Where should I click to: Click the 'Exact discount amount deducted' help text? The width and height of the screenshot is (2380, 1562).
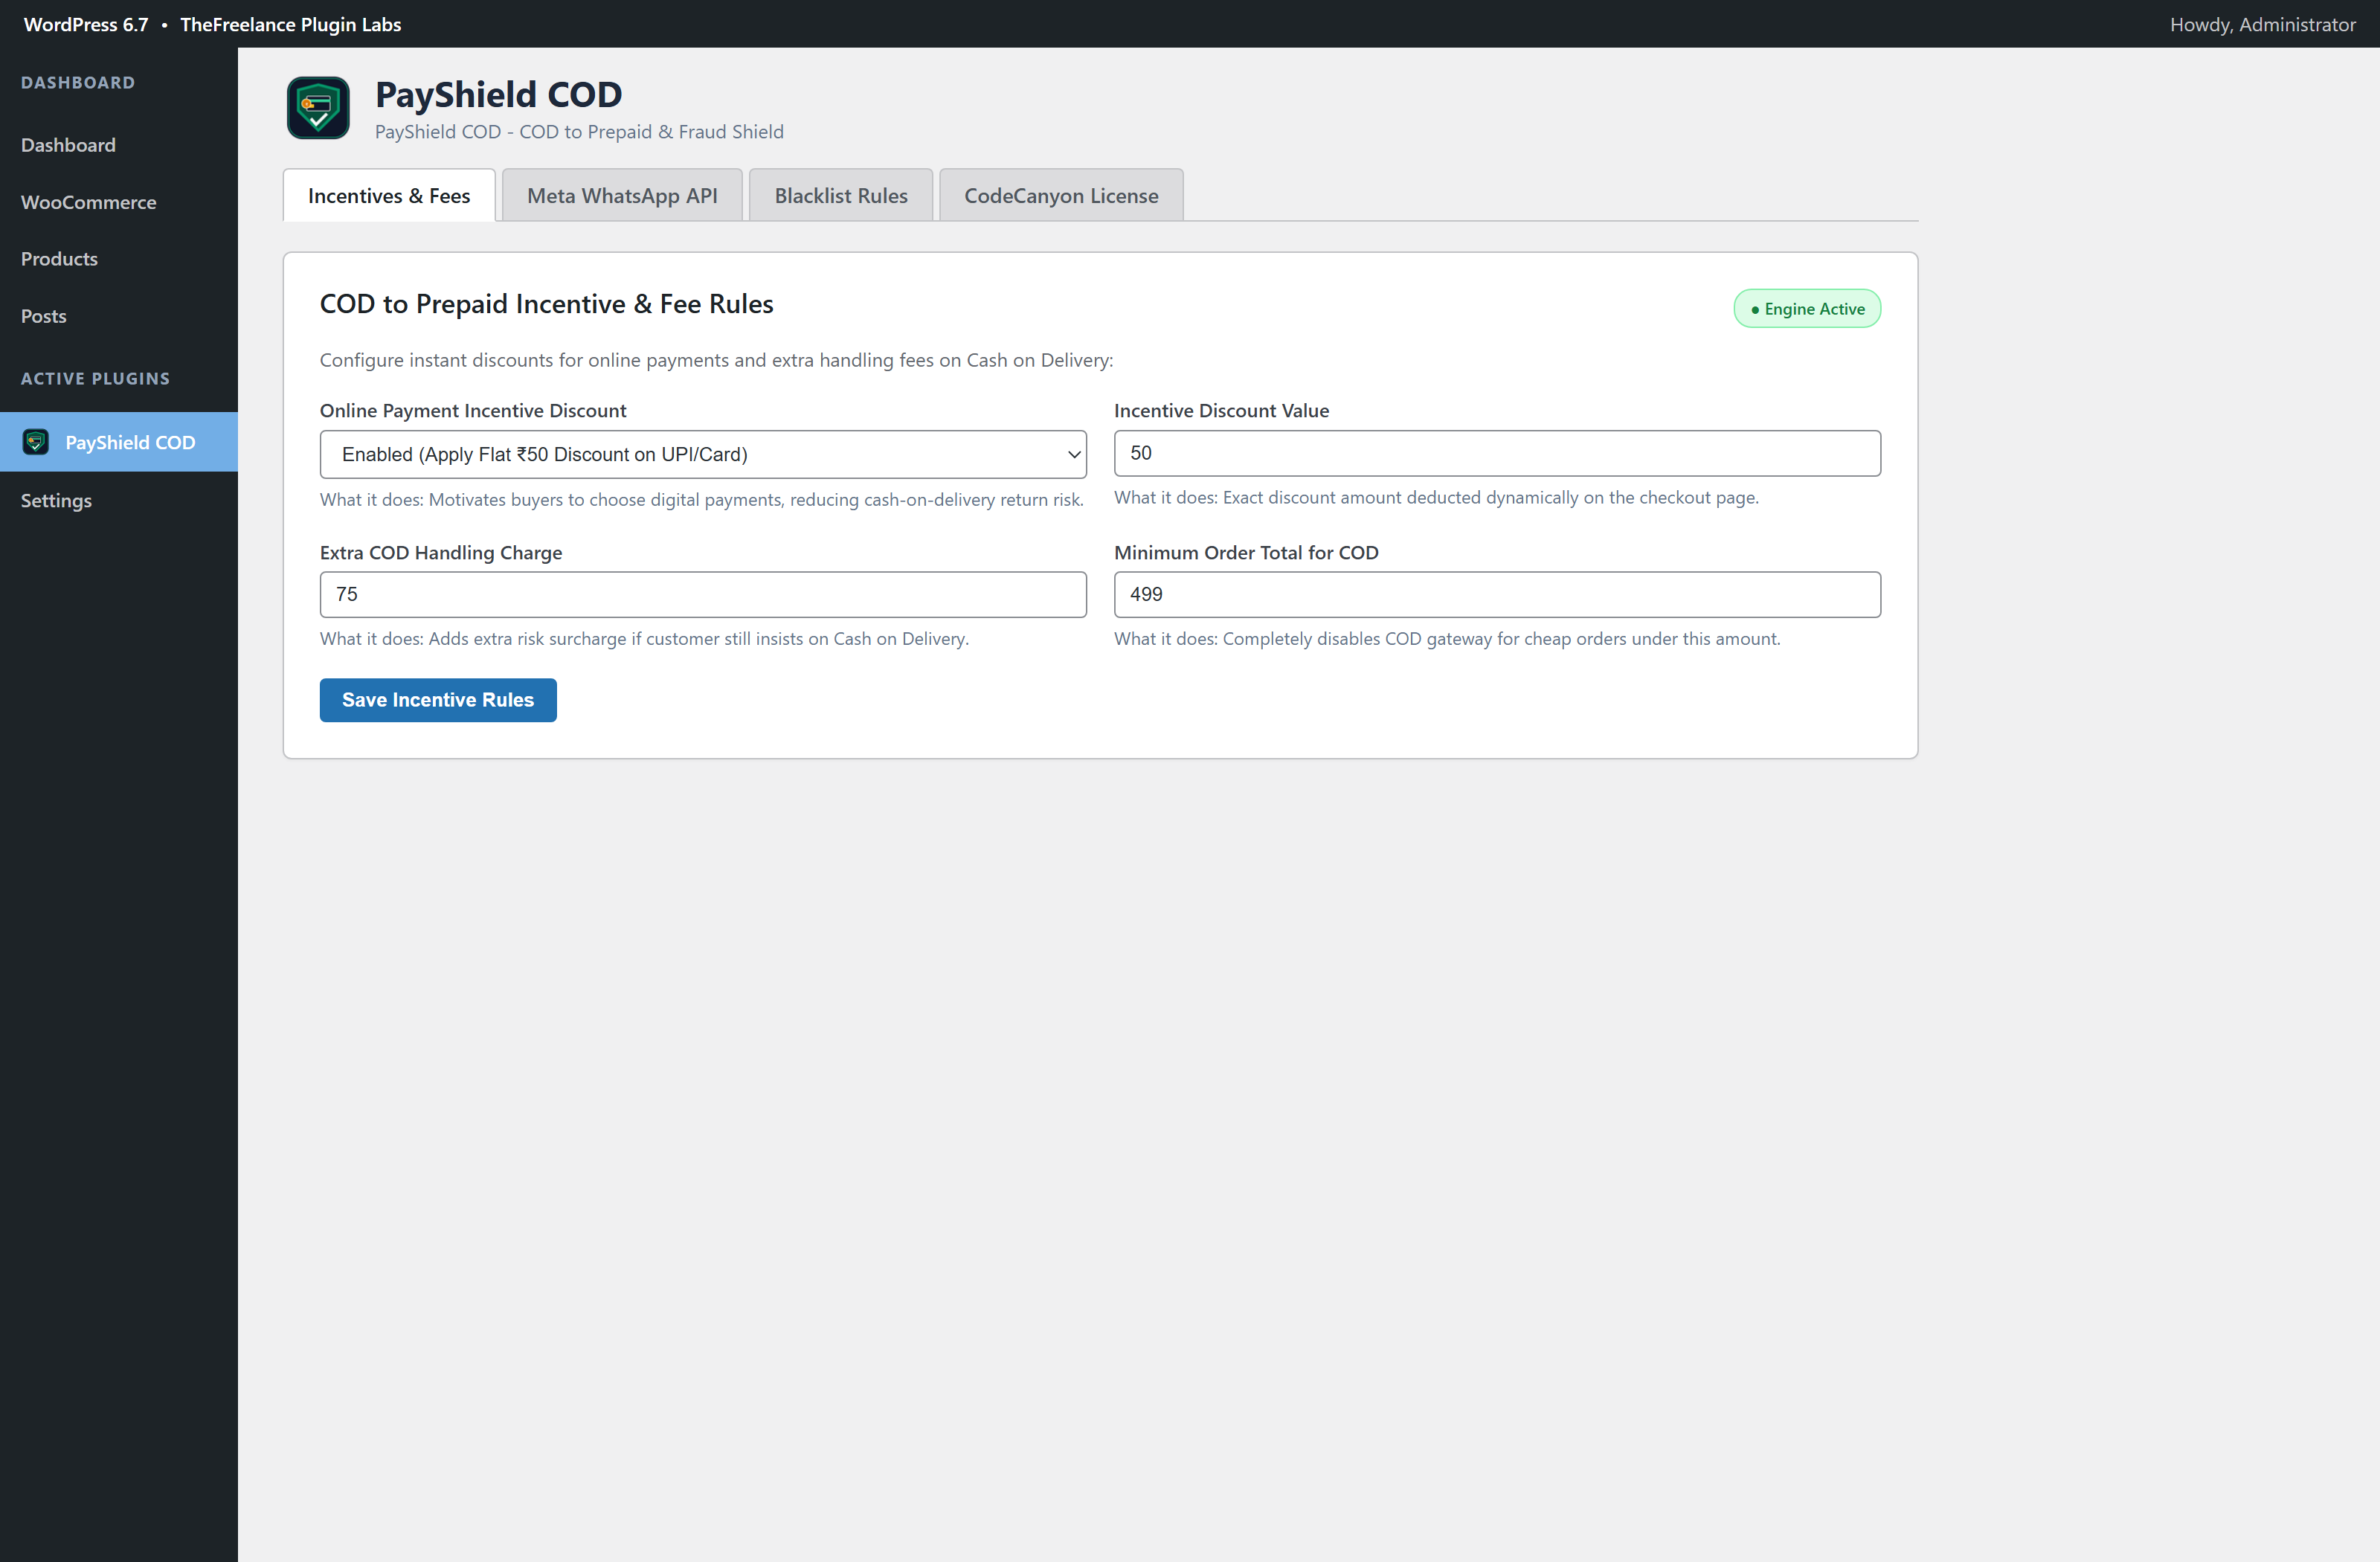[x=1436, y=497]
